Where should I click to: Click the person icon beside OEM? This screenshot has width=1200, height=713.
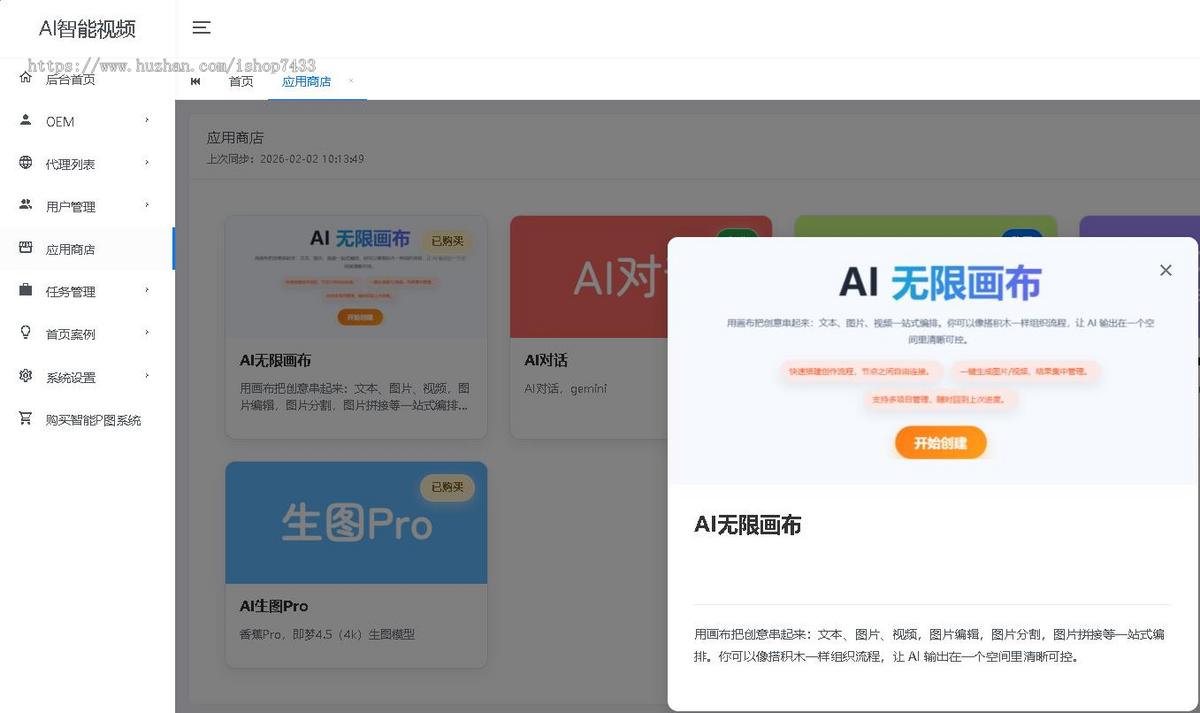click(26, 120)
